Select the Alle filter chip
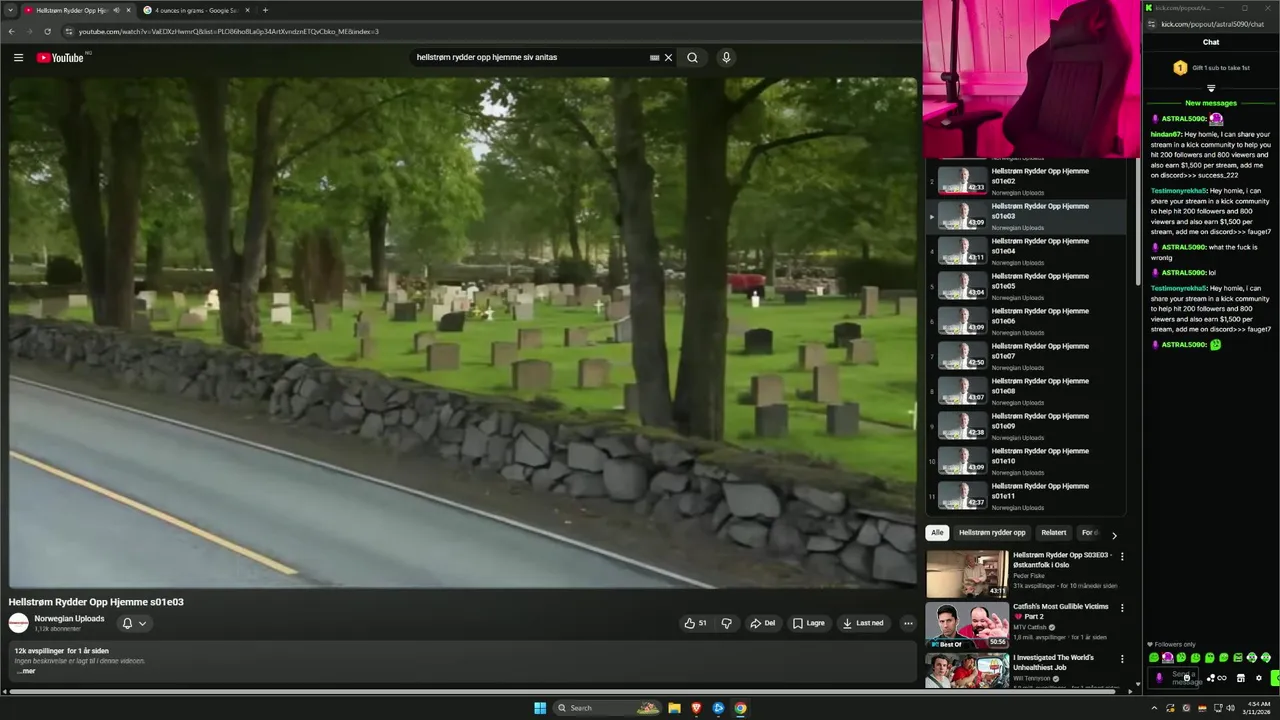Viewport: 1280px width, 720px height. [x=937, y=533]
